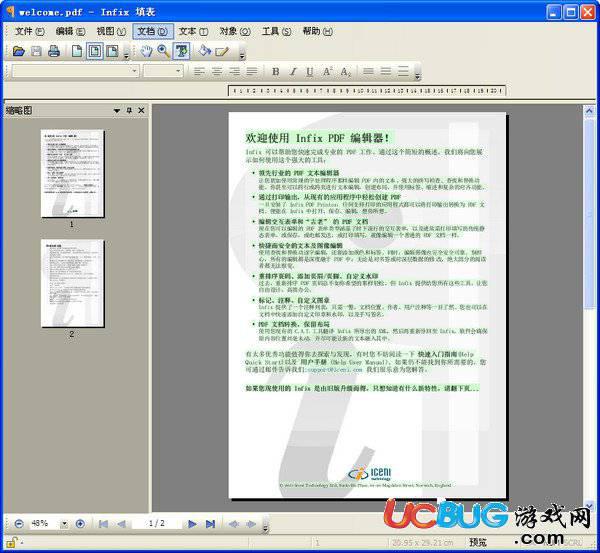Open the 对象 (O) menu

235,31
